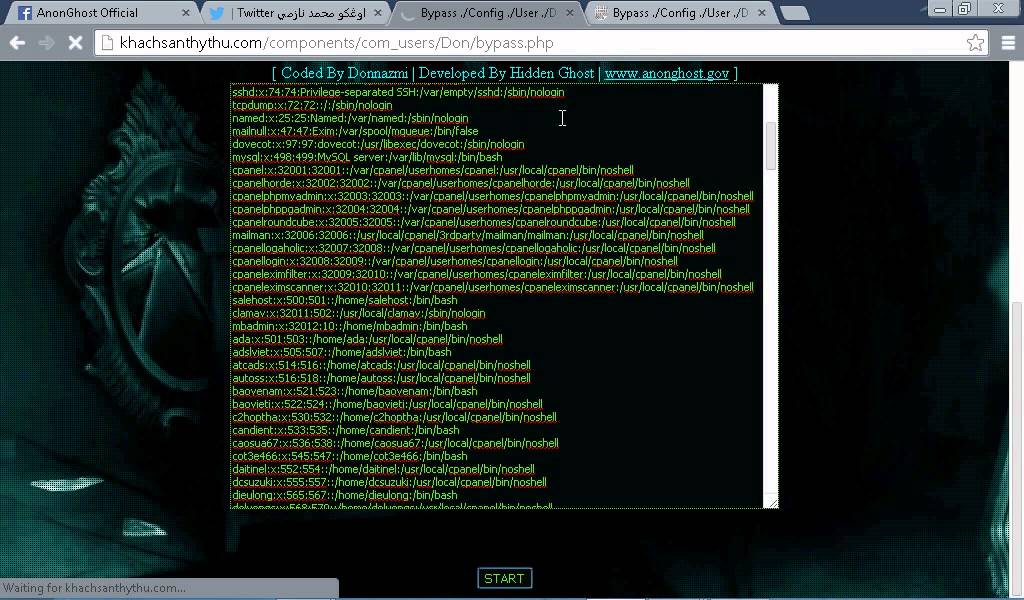The image size is (1024, 600).
Task: Close the AnonGhost Official tab
Action: pyautogui.click(x=185, y=13)
